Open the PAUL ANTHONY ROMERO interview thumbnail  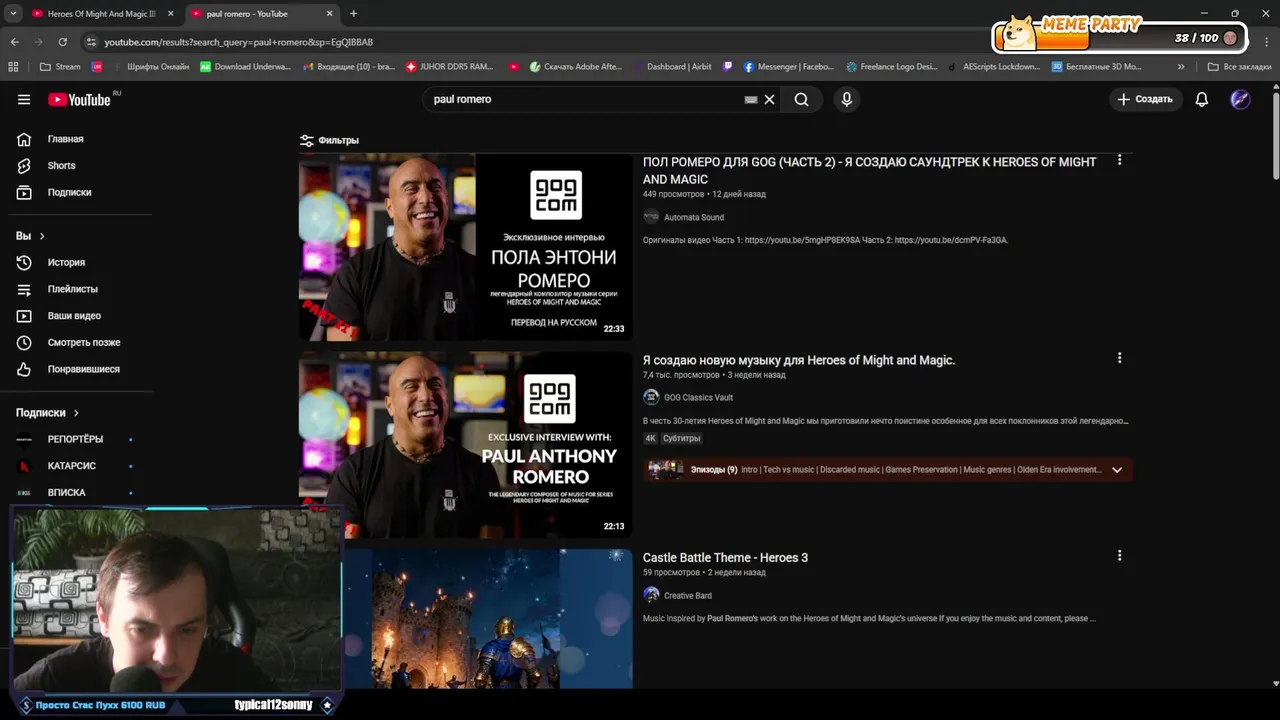pyautogui.click(x=466, y=444)
